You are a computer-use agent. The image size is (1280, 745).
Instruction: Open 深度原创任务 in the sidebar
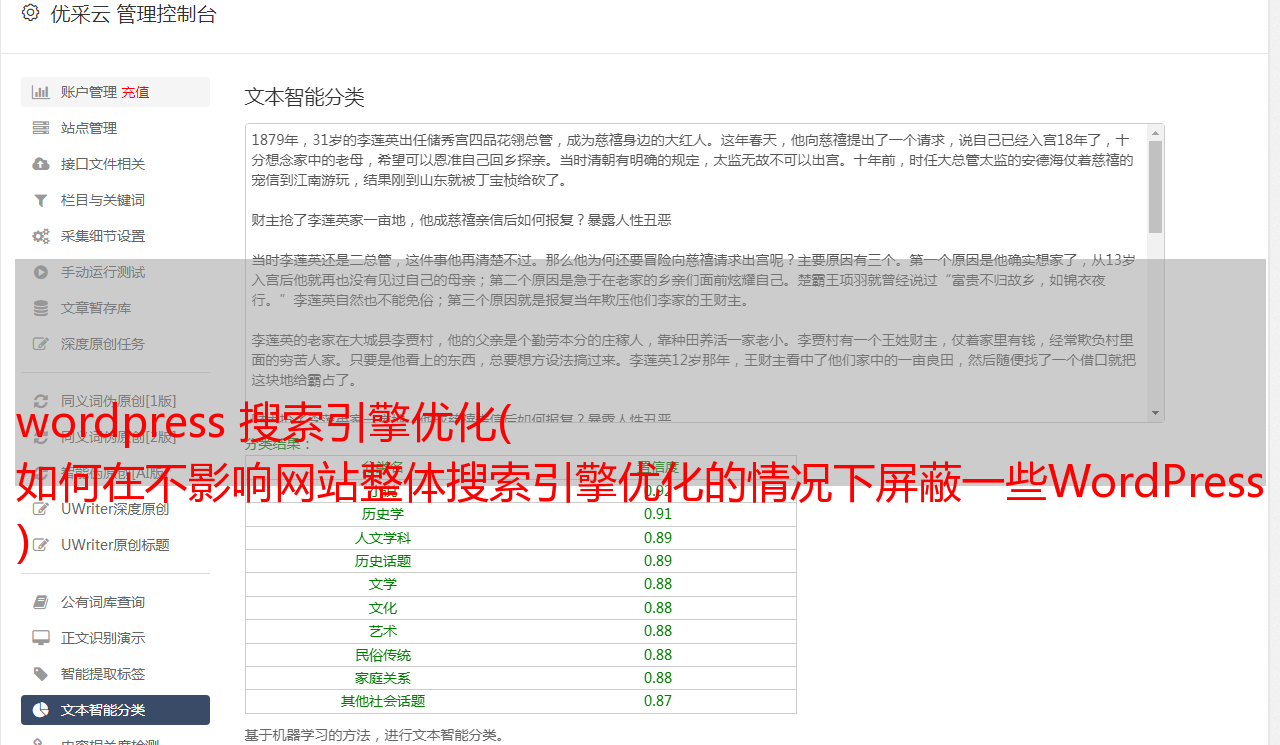pyautogui.click(x=102, y=344)
